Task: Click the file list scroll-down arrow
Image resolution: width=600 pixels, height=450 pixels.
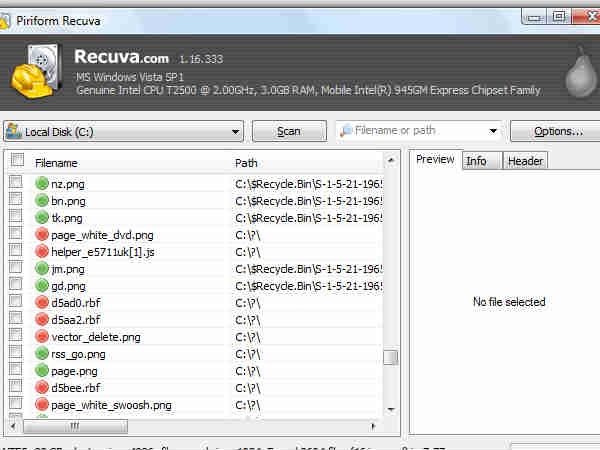Action: pos(391,409)
